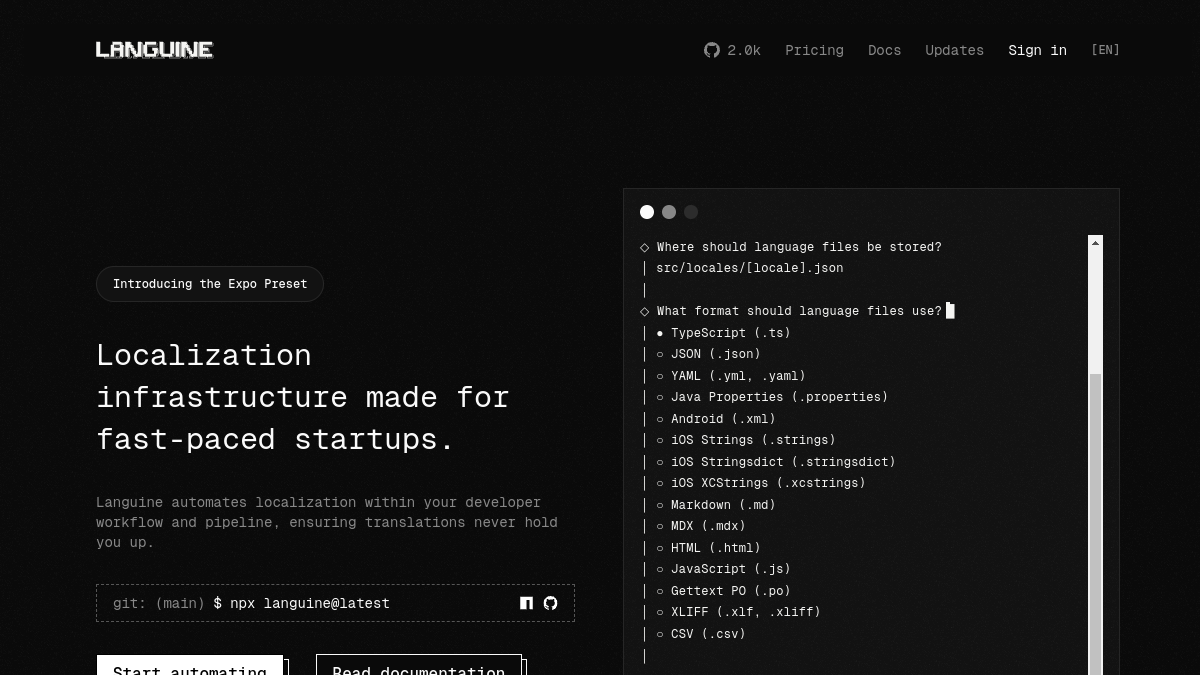1200x675 pixels.
Task: Click the "Localization infrastructure" headline
Action: tap(303, 397)
